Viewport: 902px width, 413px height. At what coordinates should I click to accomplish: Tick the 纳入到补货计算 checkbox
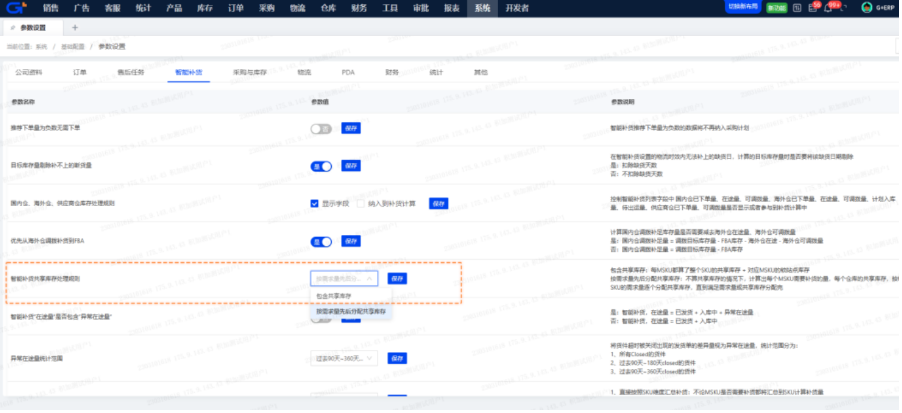362,202
